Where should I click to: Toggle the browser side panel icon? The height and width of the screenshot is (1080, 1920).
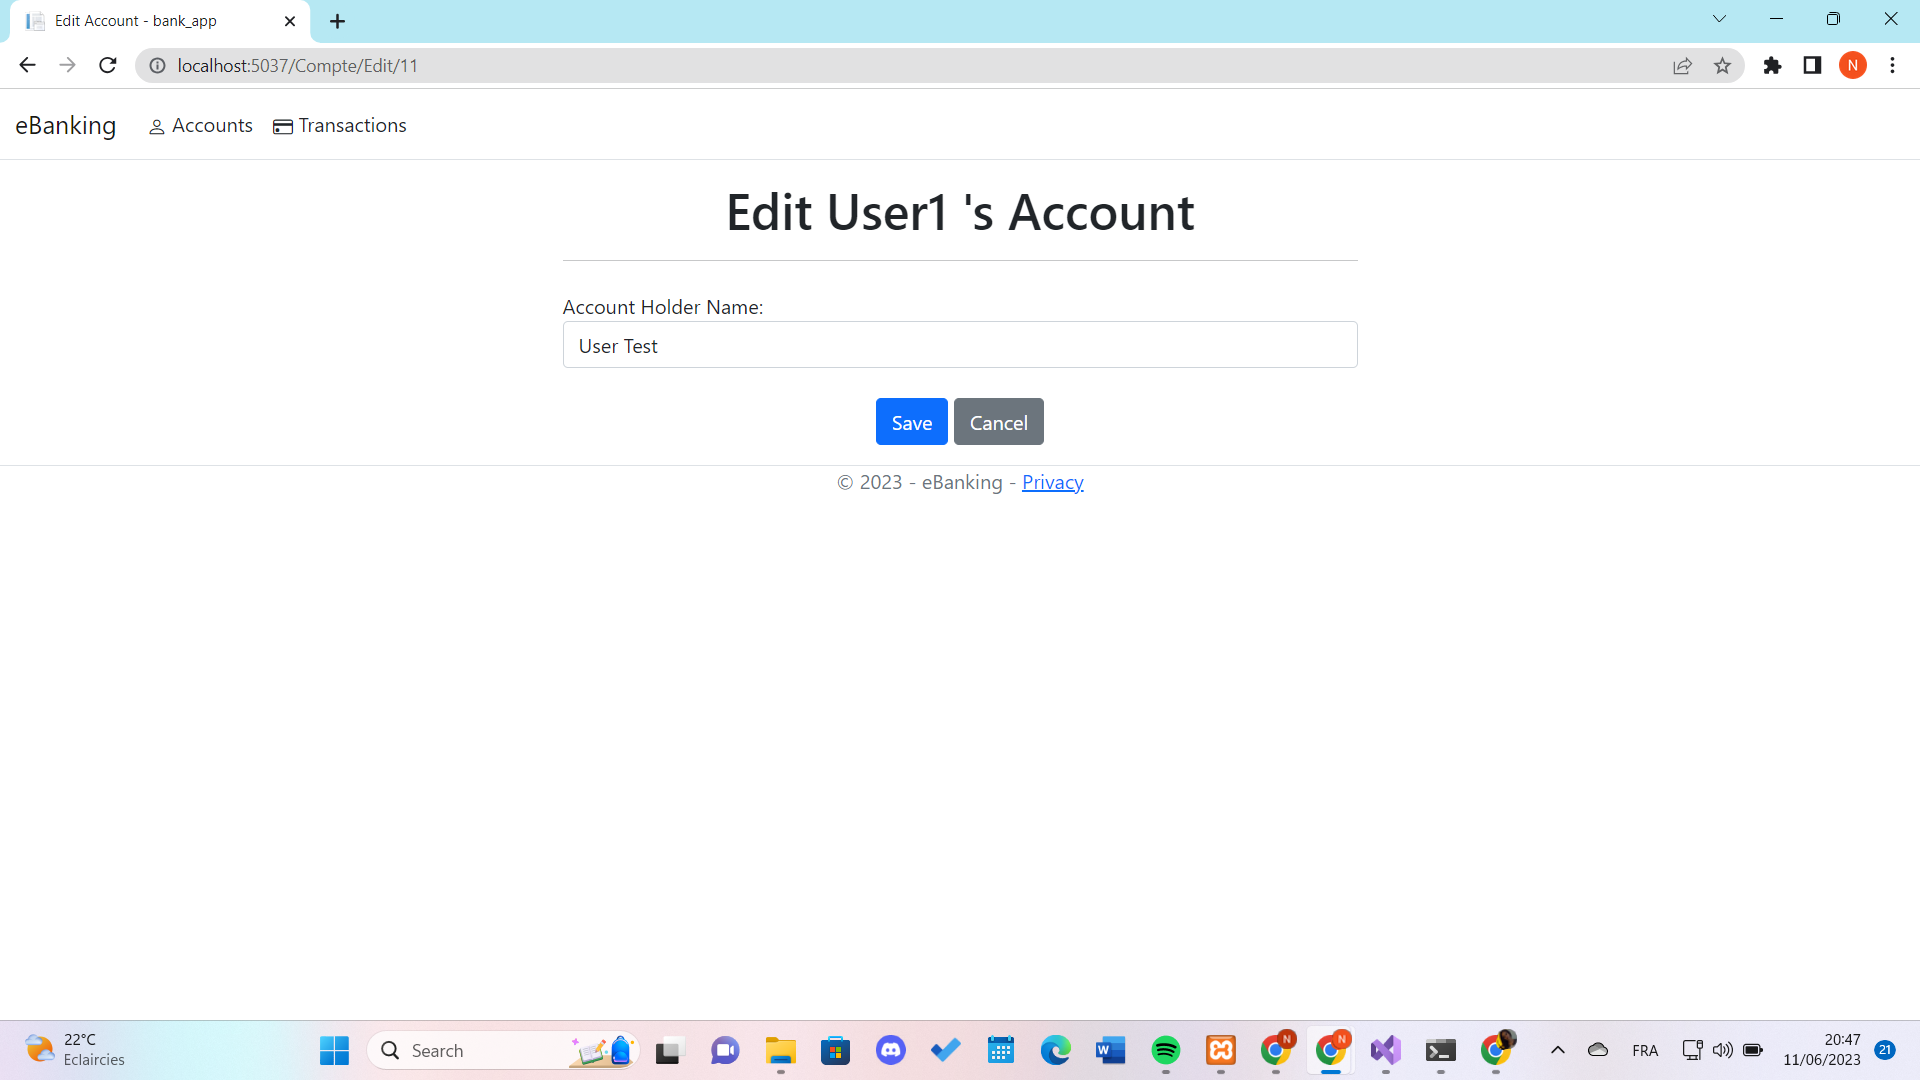[1812, 65]
